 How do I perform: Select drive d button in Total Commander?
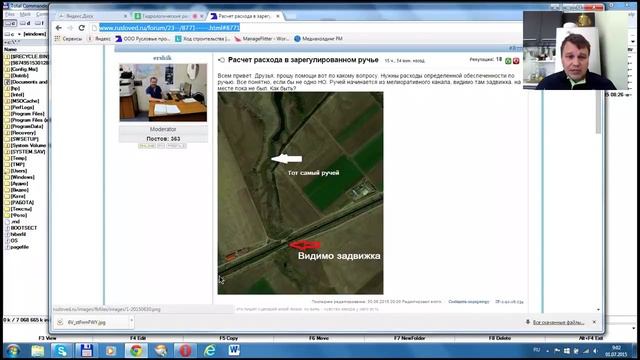tap(25, 24)
